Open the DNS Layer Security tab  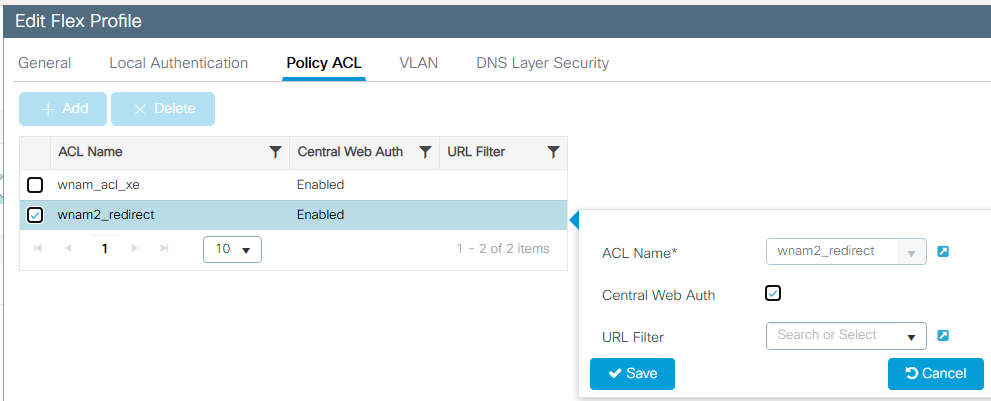pyautogui.click(x=542, y=63)
